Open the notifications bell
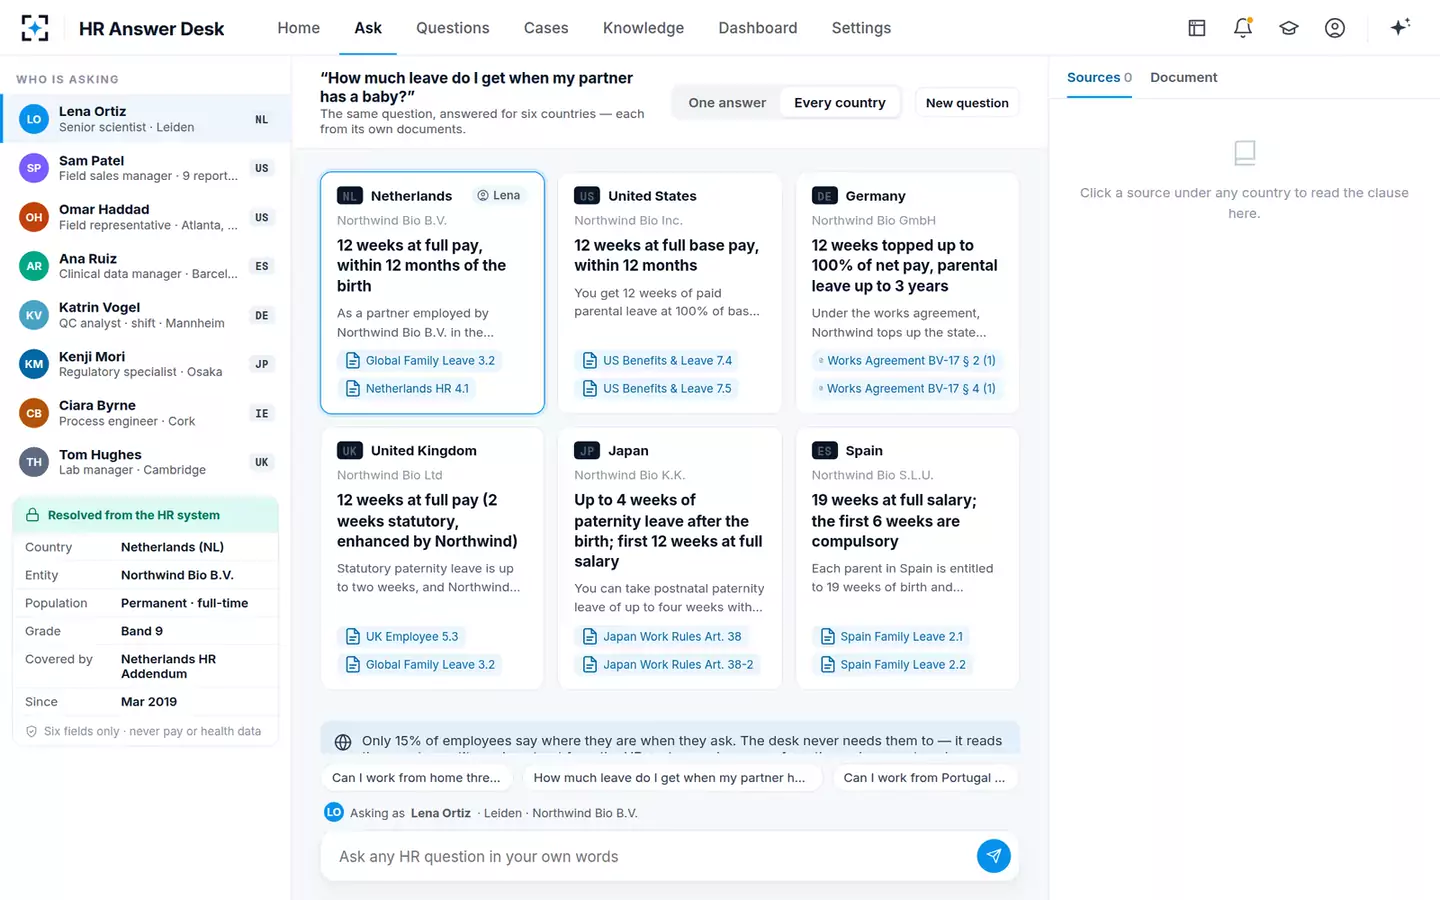This screenshot has width=1440, height=900. (x=1243, y=28)
